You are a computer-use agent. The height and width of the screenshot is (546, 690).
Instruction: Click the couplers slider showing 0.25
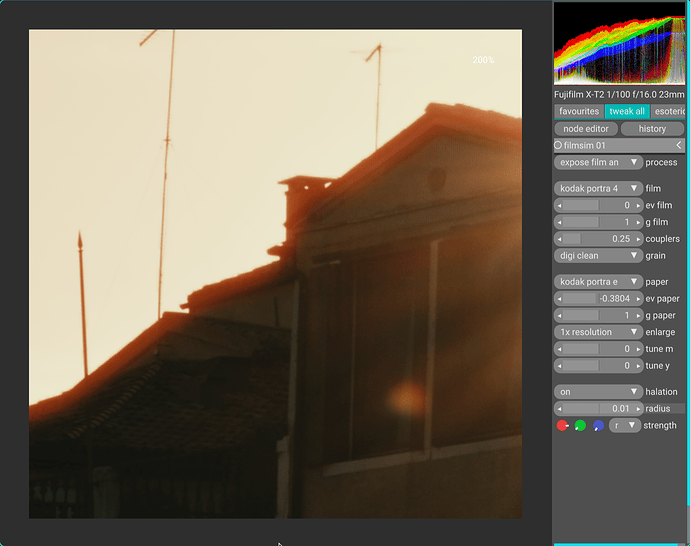(x=598, y=239)
